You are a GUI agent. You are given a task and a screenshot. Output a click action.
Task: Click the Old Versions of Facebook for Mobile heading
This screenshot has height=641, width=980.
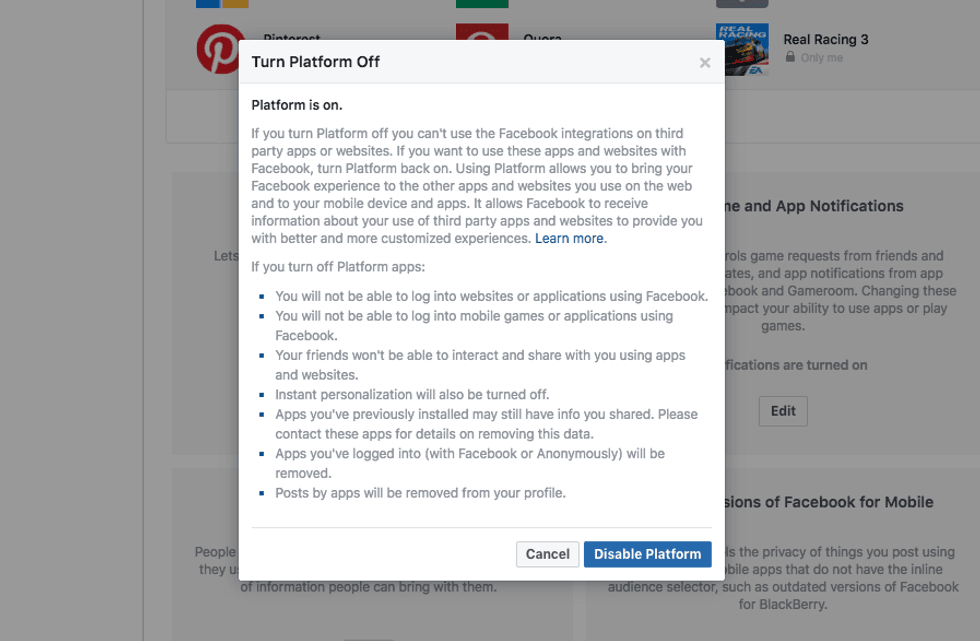[x=826, y=502]
